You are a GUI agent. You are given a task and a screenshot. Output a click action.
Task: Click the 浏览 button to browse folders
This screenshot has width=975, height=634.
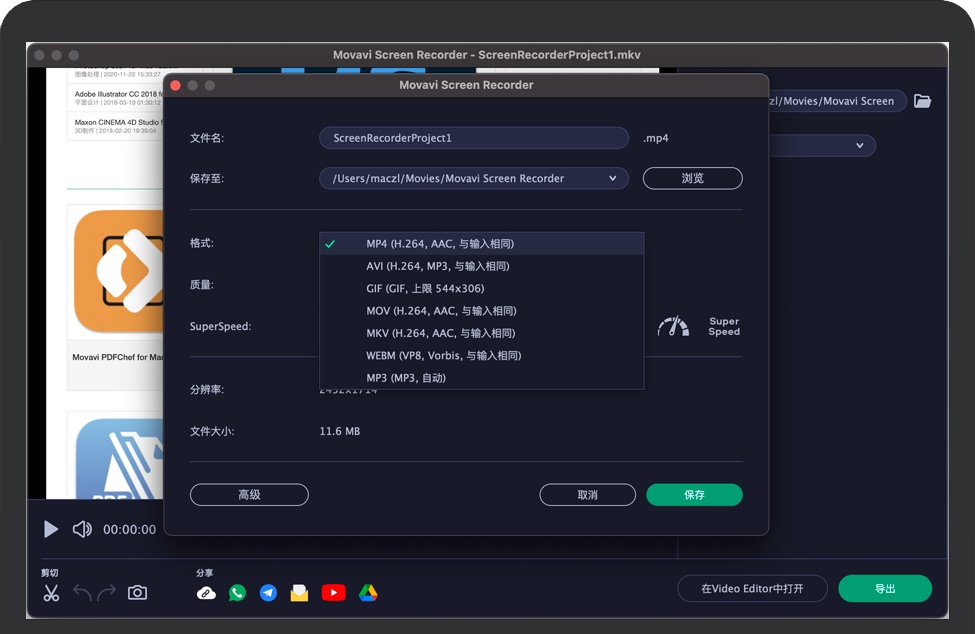pos(692,178)
